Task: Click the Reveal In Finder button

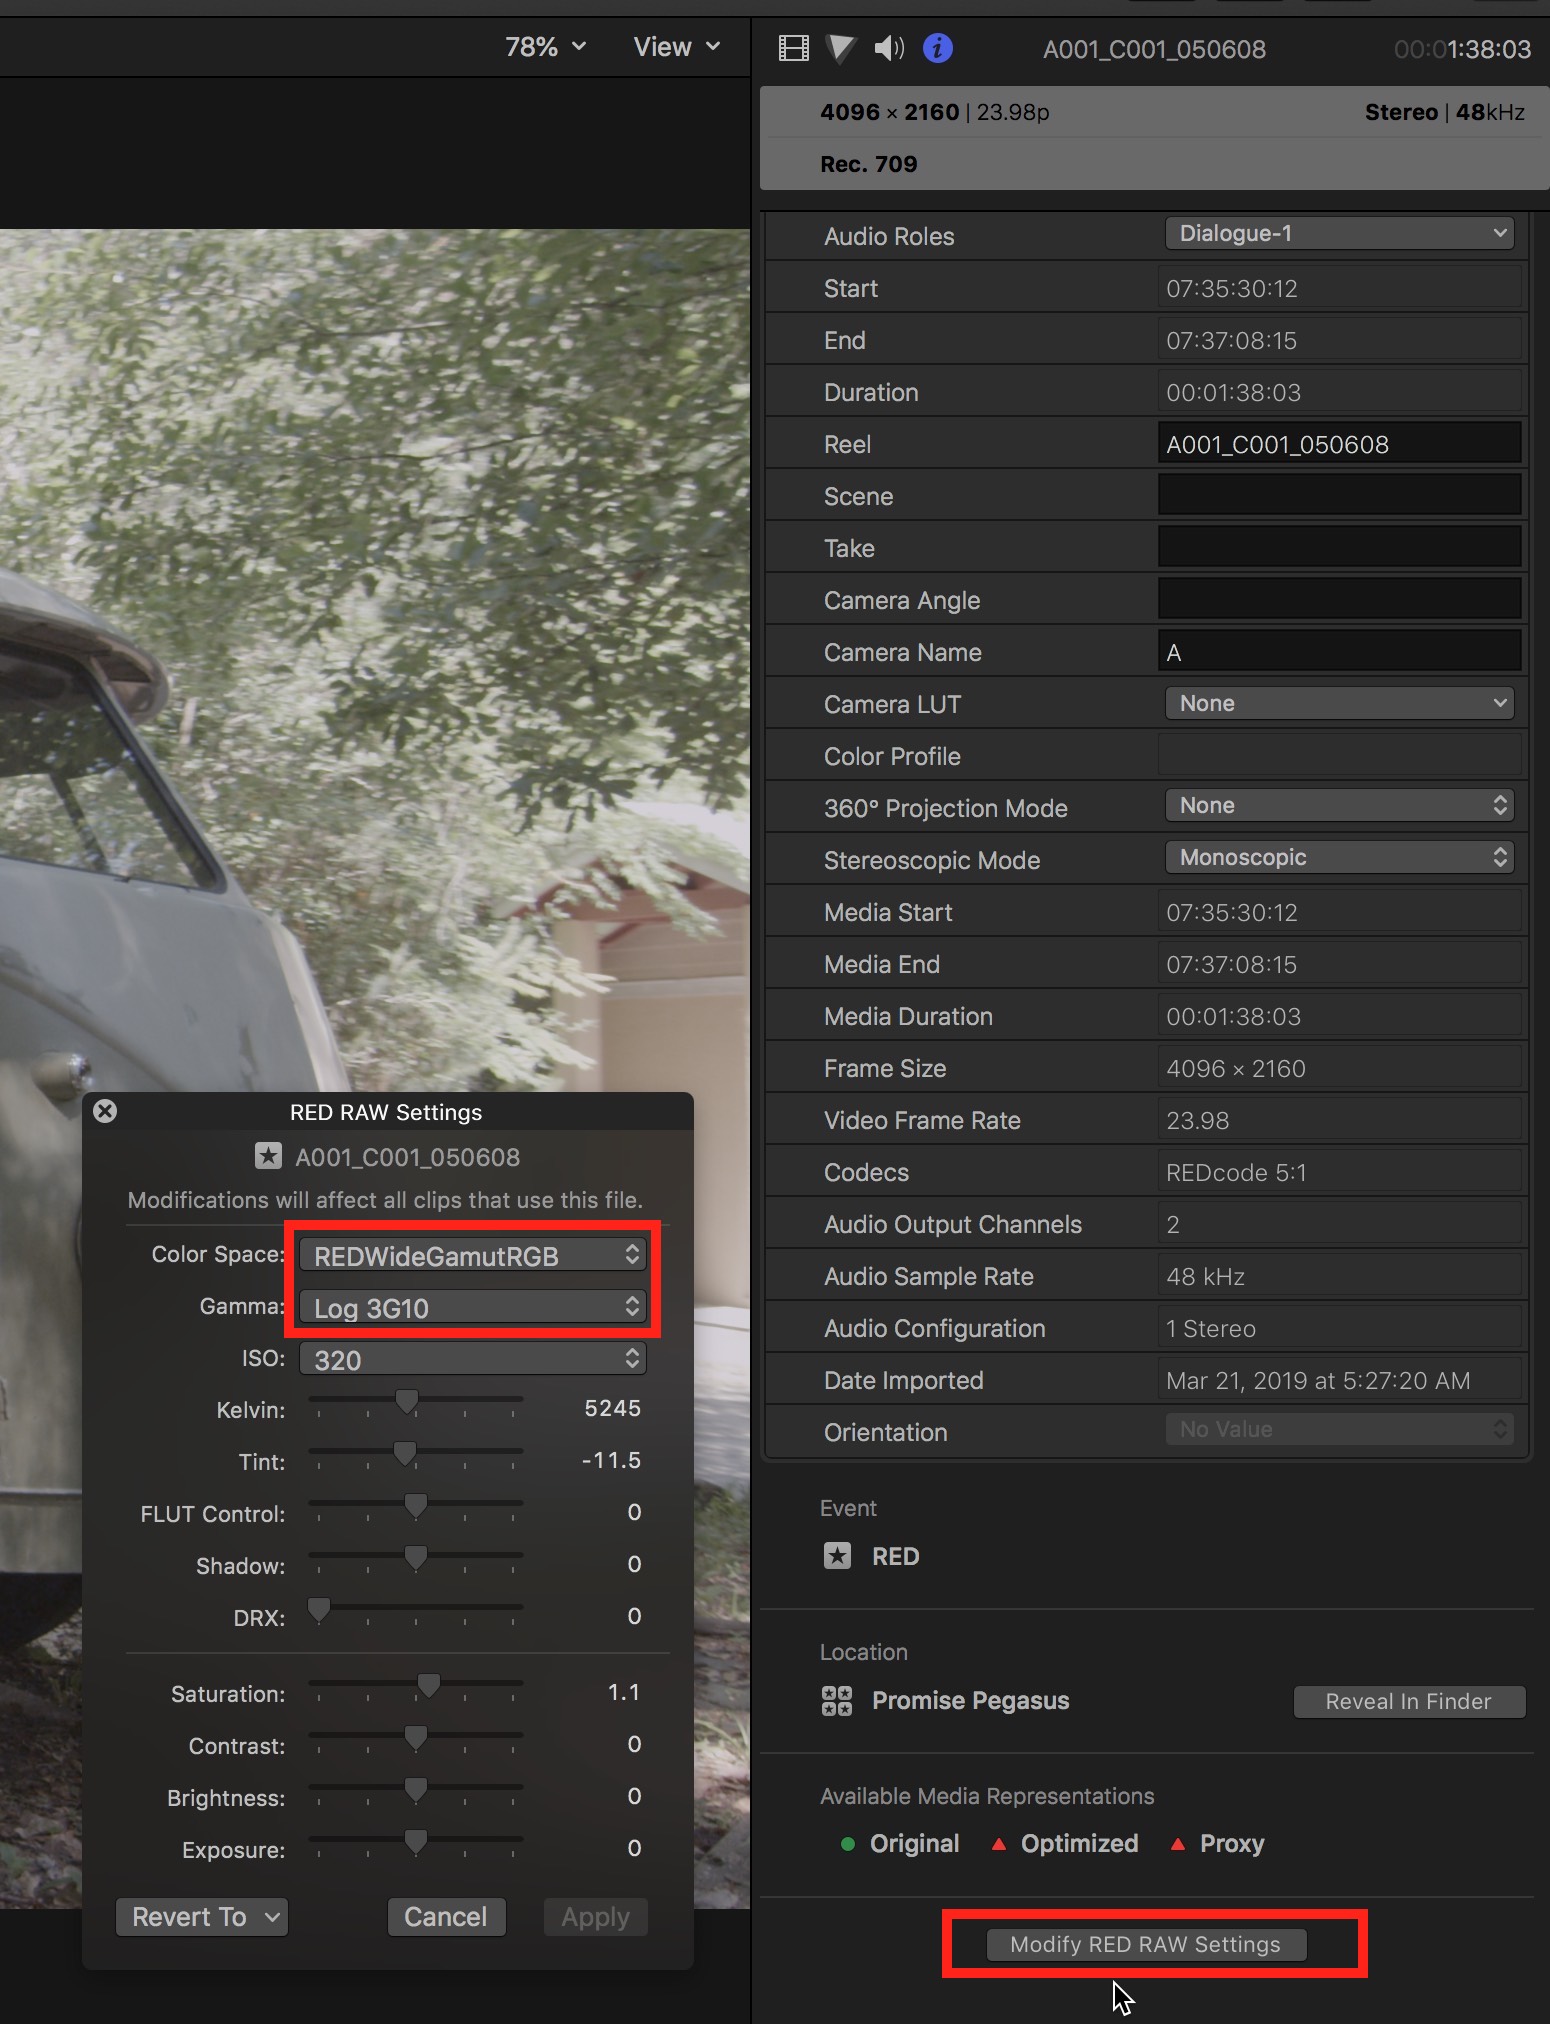Action: tap(1408, 1701)
